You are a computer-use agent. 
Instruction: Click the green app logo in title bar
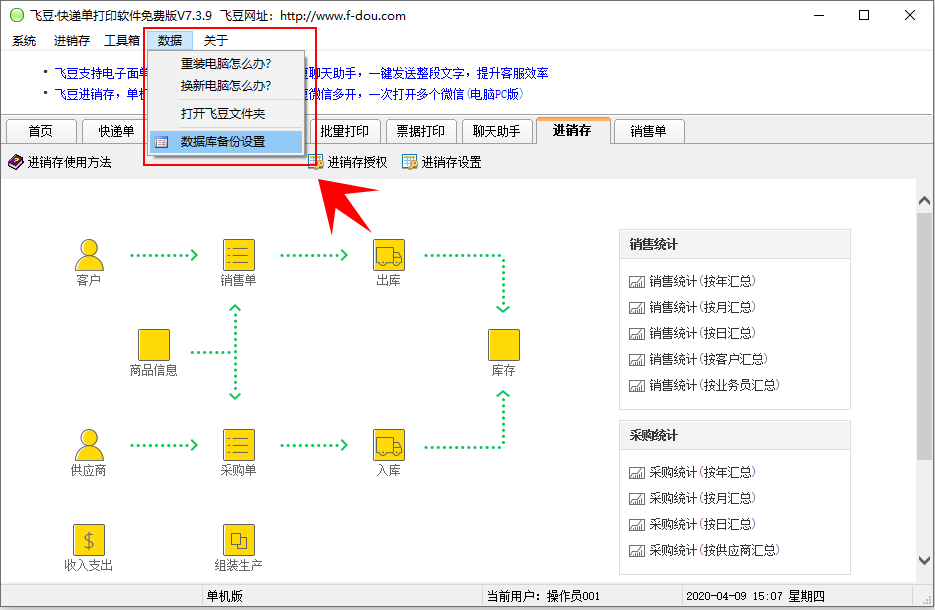(x=17, y=16)
